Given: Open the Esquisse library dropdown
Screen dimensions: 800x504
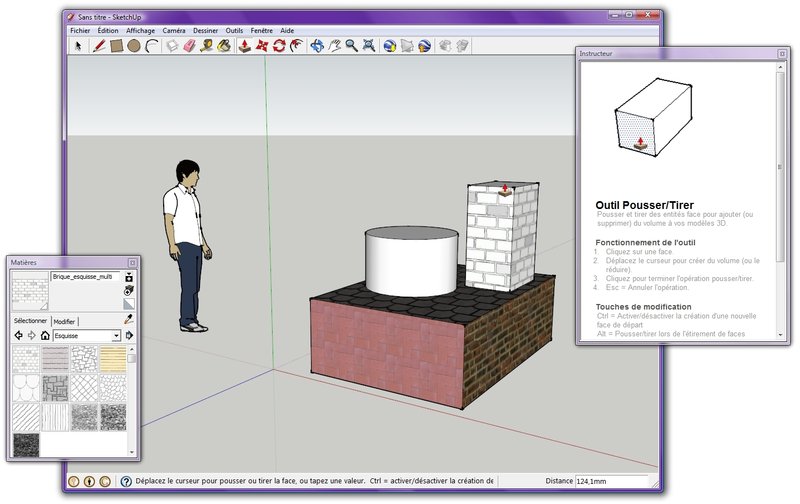Looking at the screenshot, I should [116, 335].
